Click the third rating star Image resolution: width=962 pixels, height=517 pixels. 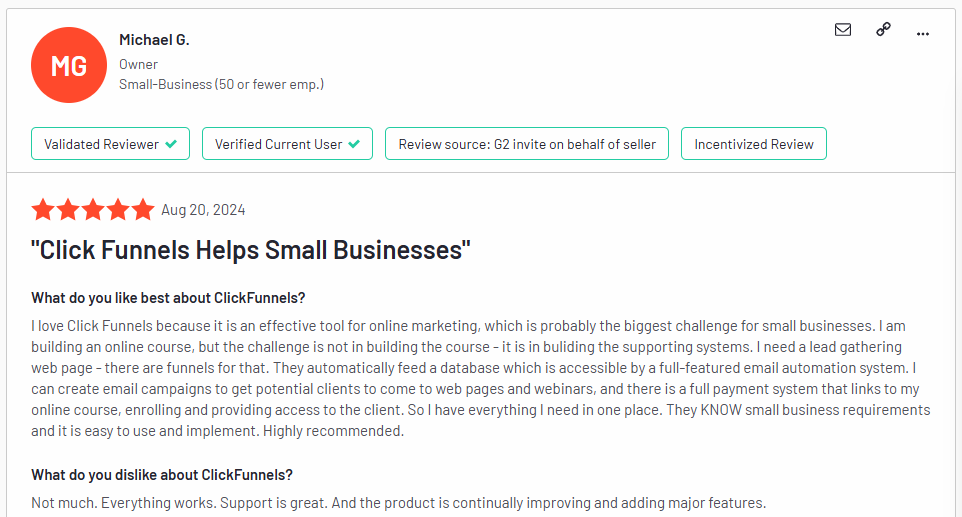[93, 210]
